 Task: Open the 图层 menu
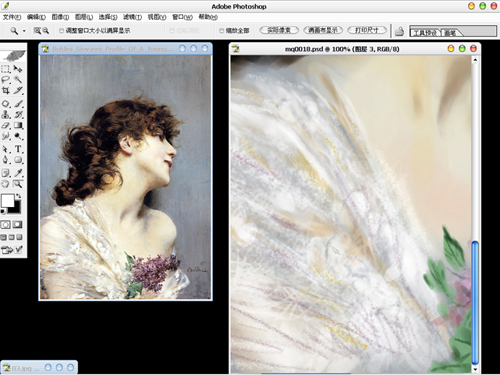pyautogui.click(x=84, y=17)
